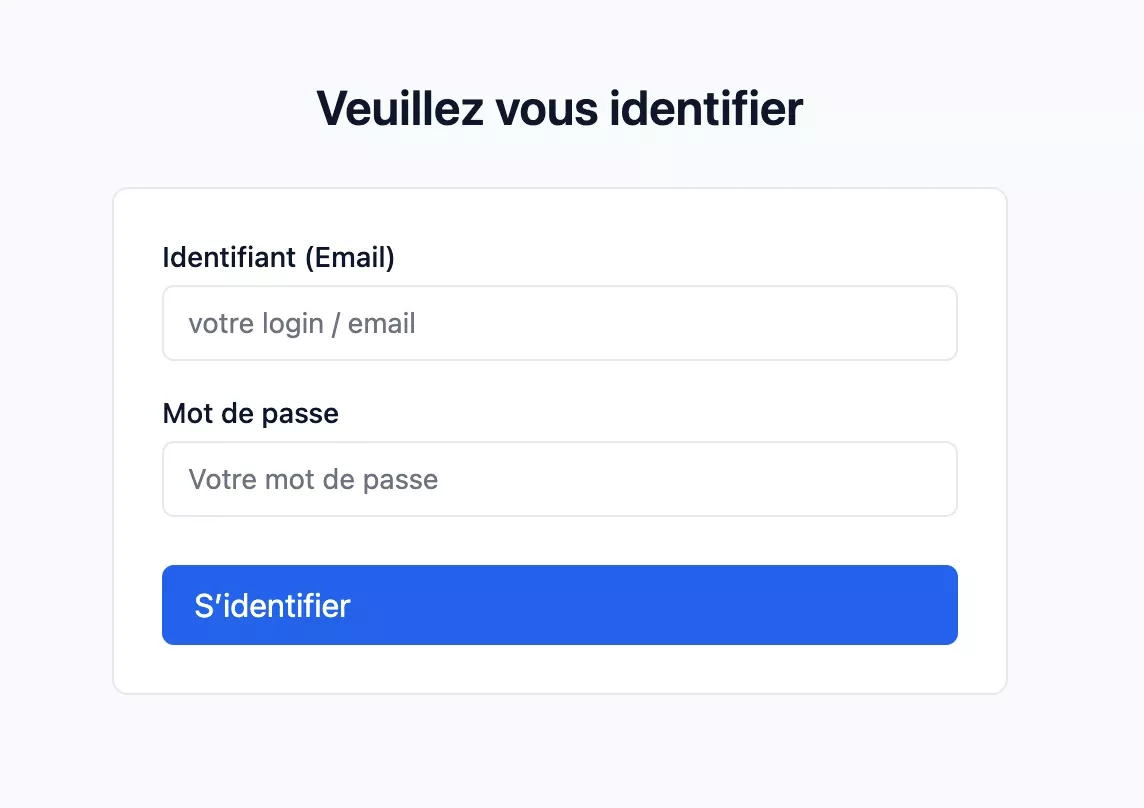Click the word "passe" in the password label
The image size is (1144, 808).
305,413
